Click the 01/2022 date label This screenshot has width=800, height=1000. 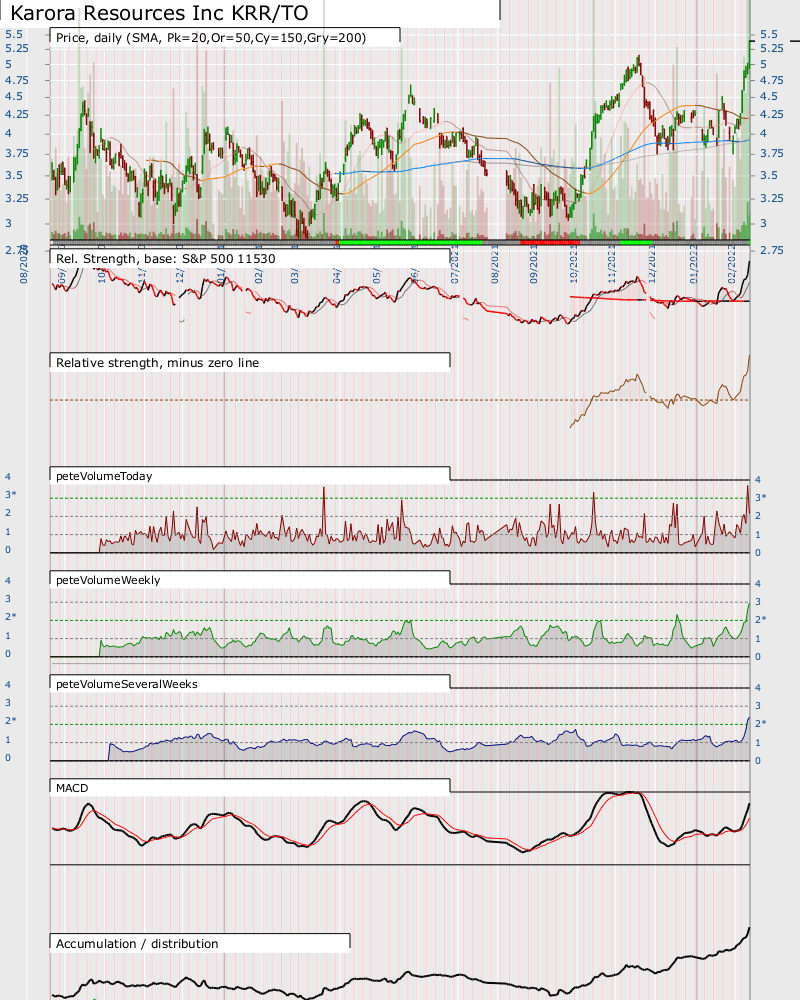(693, 266)
